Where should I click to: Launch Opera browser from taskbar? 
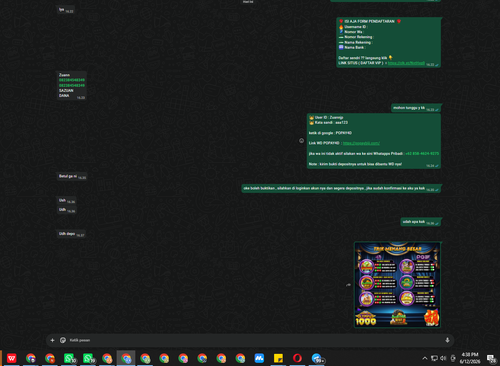point(297,358)
